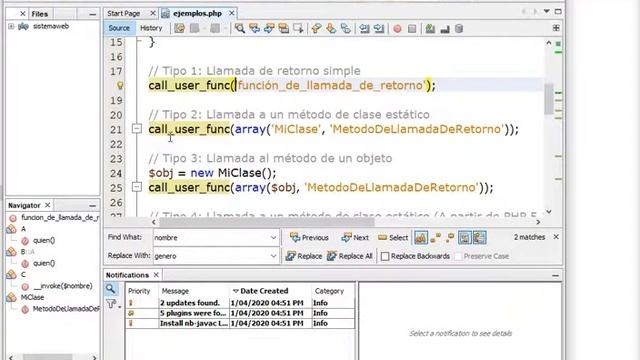Shift the current line right
The height and width of the screenshot is (360, 640).
coord(379,28)
